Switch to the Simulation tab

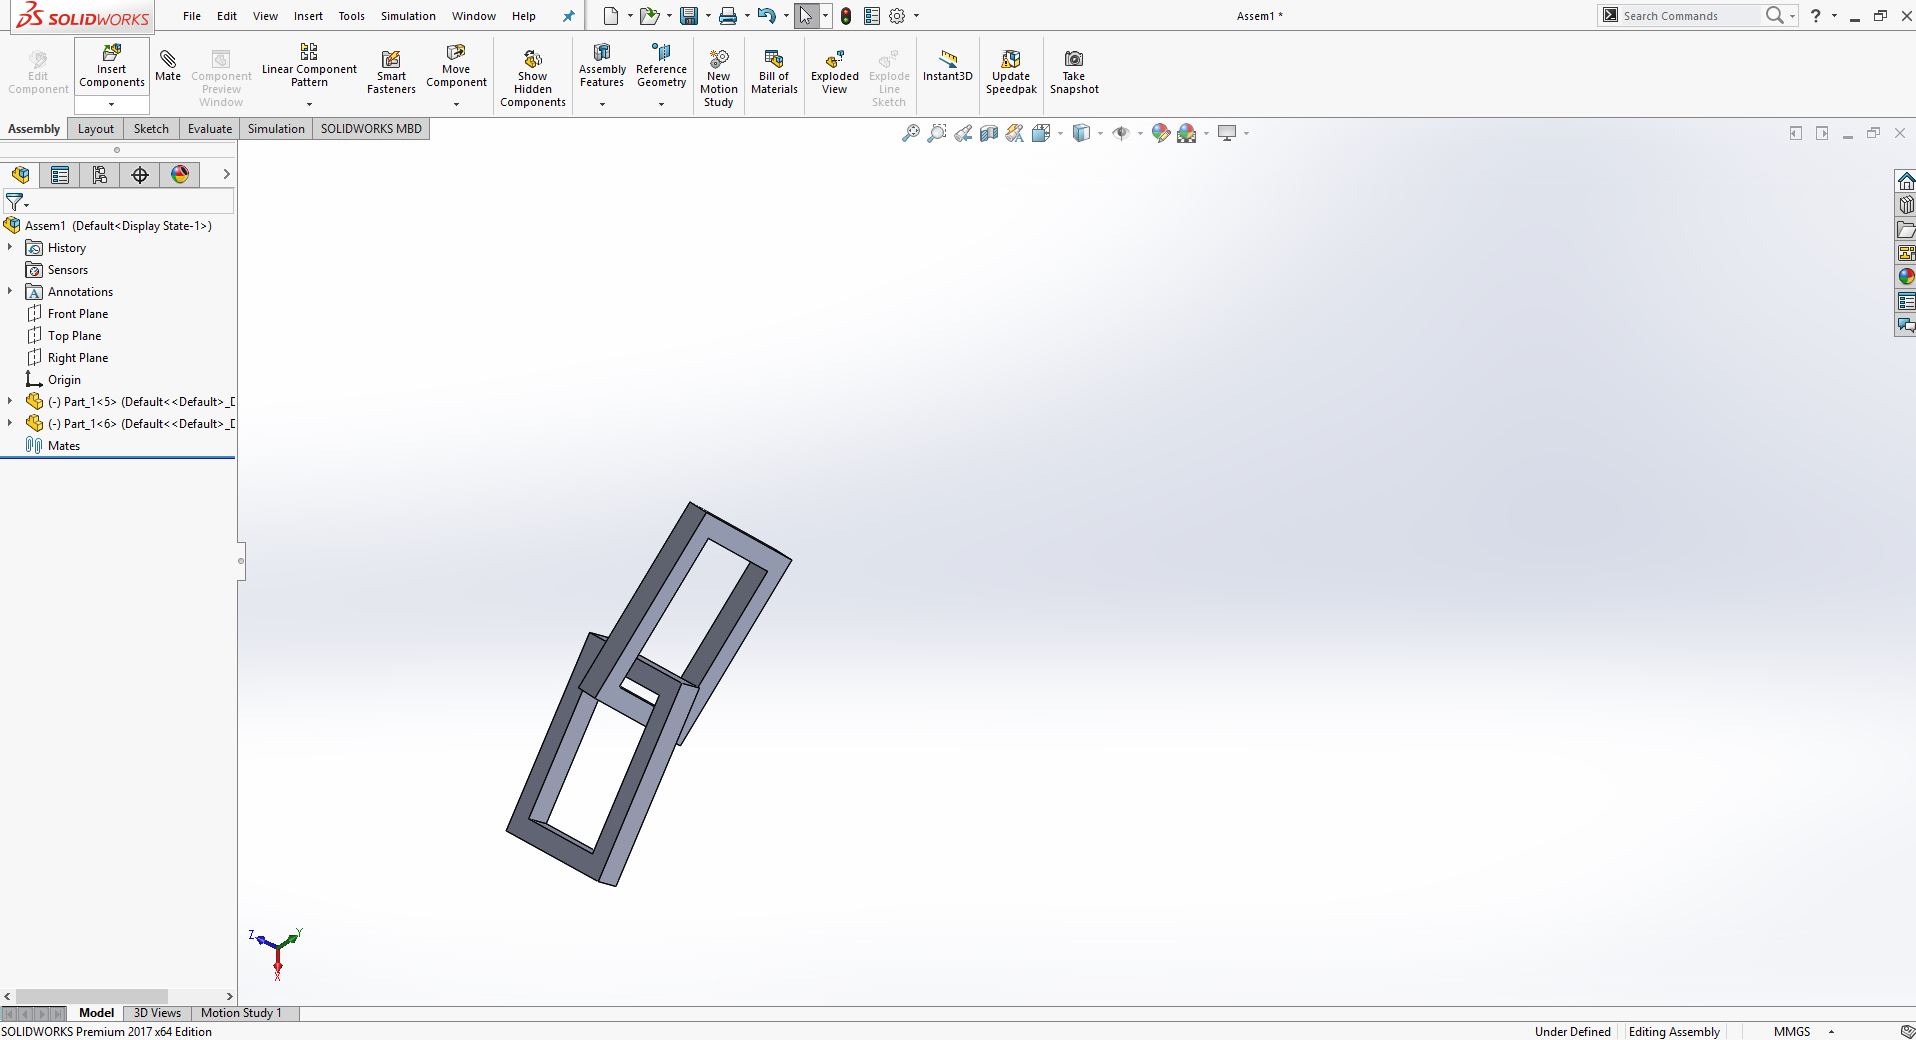[x=275, y=128]
